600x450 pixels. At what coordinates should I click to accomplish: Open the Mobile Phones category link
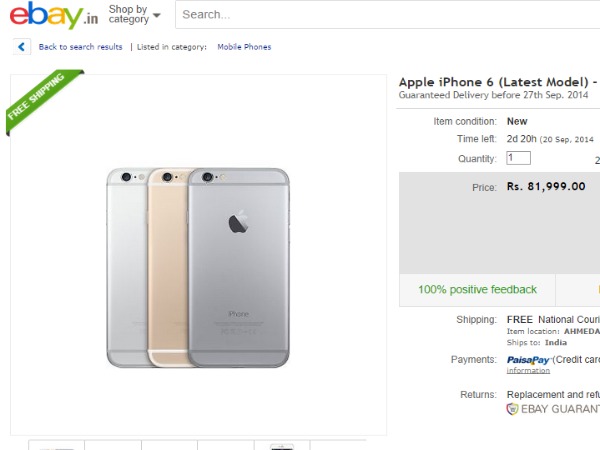coord(244,47)
